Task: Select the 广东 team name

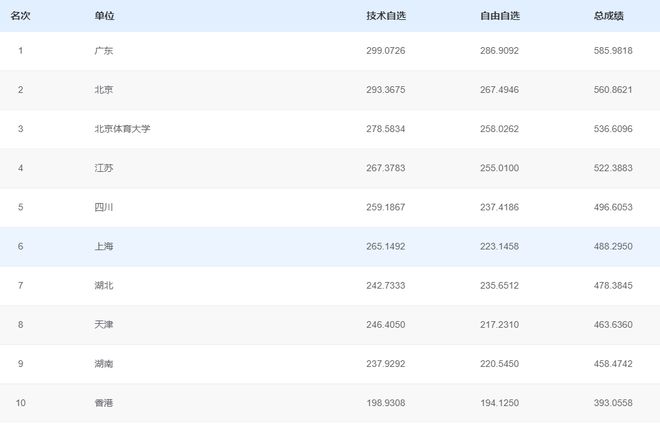Action: (103, 51)
